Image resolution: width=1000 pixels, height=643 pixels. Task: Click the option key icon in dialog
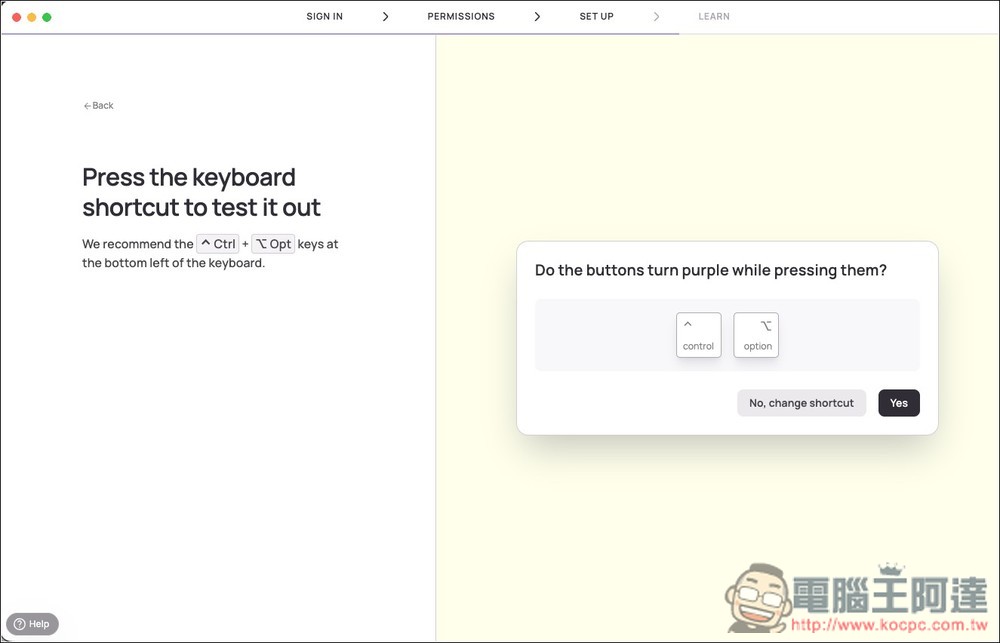pyautogui.click(x=756, y=335)
